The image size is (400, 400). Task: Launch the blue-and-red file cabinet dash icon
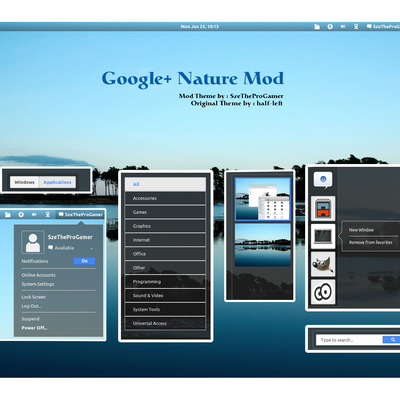coord(323,209)
